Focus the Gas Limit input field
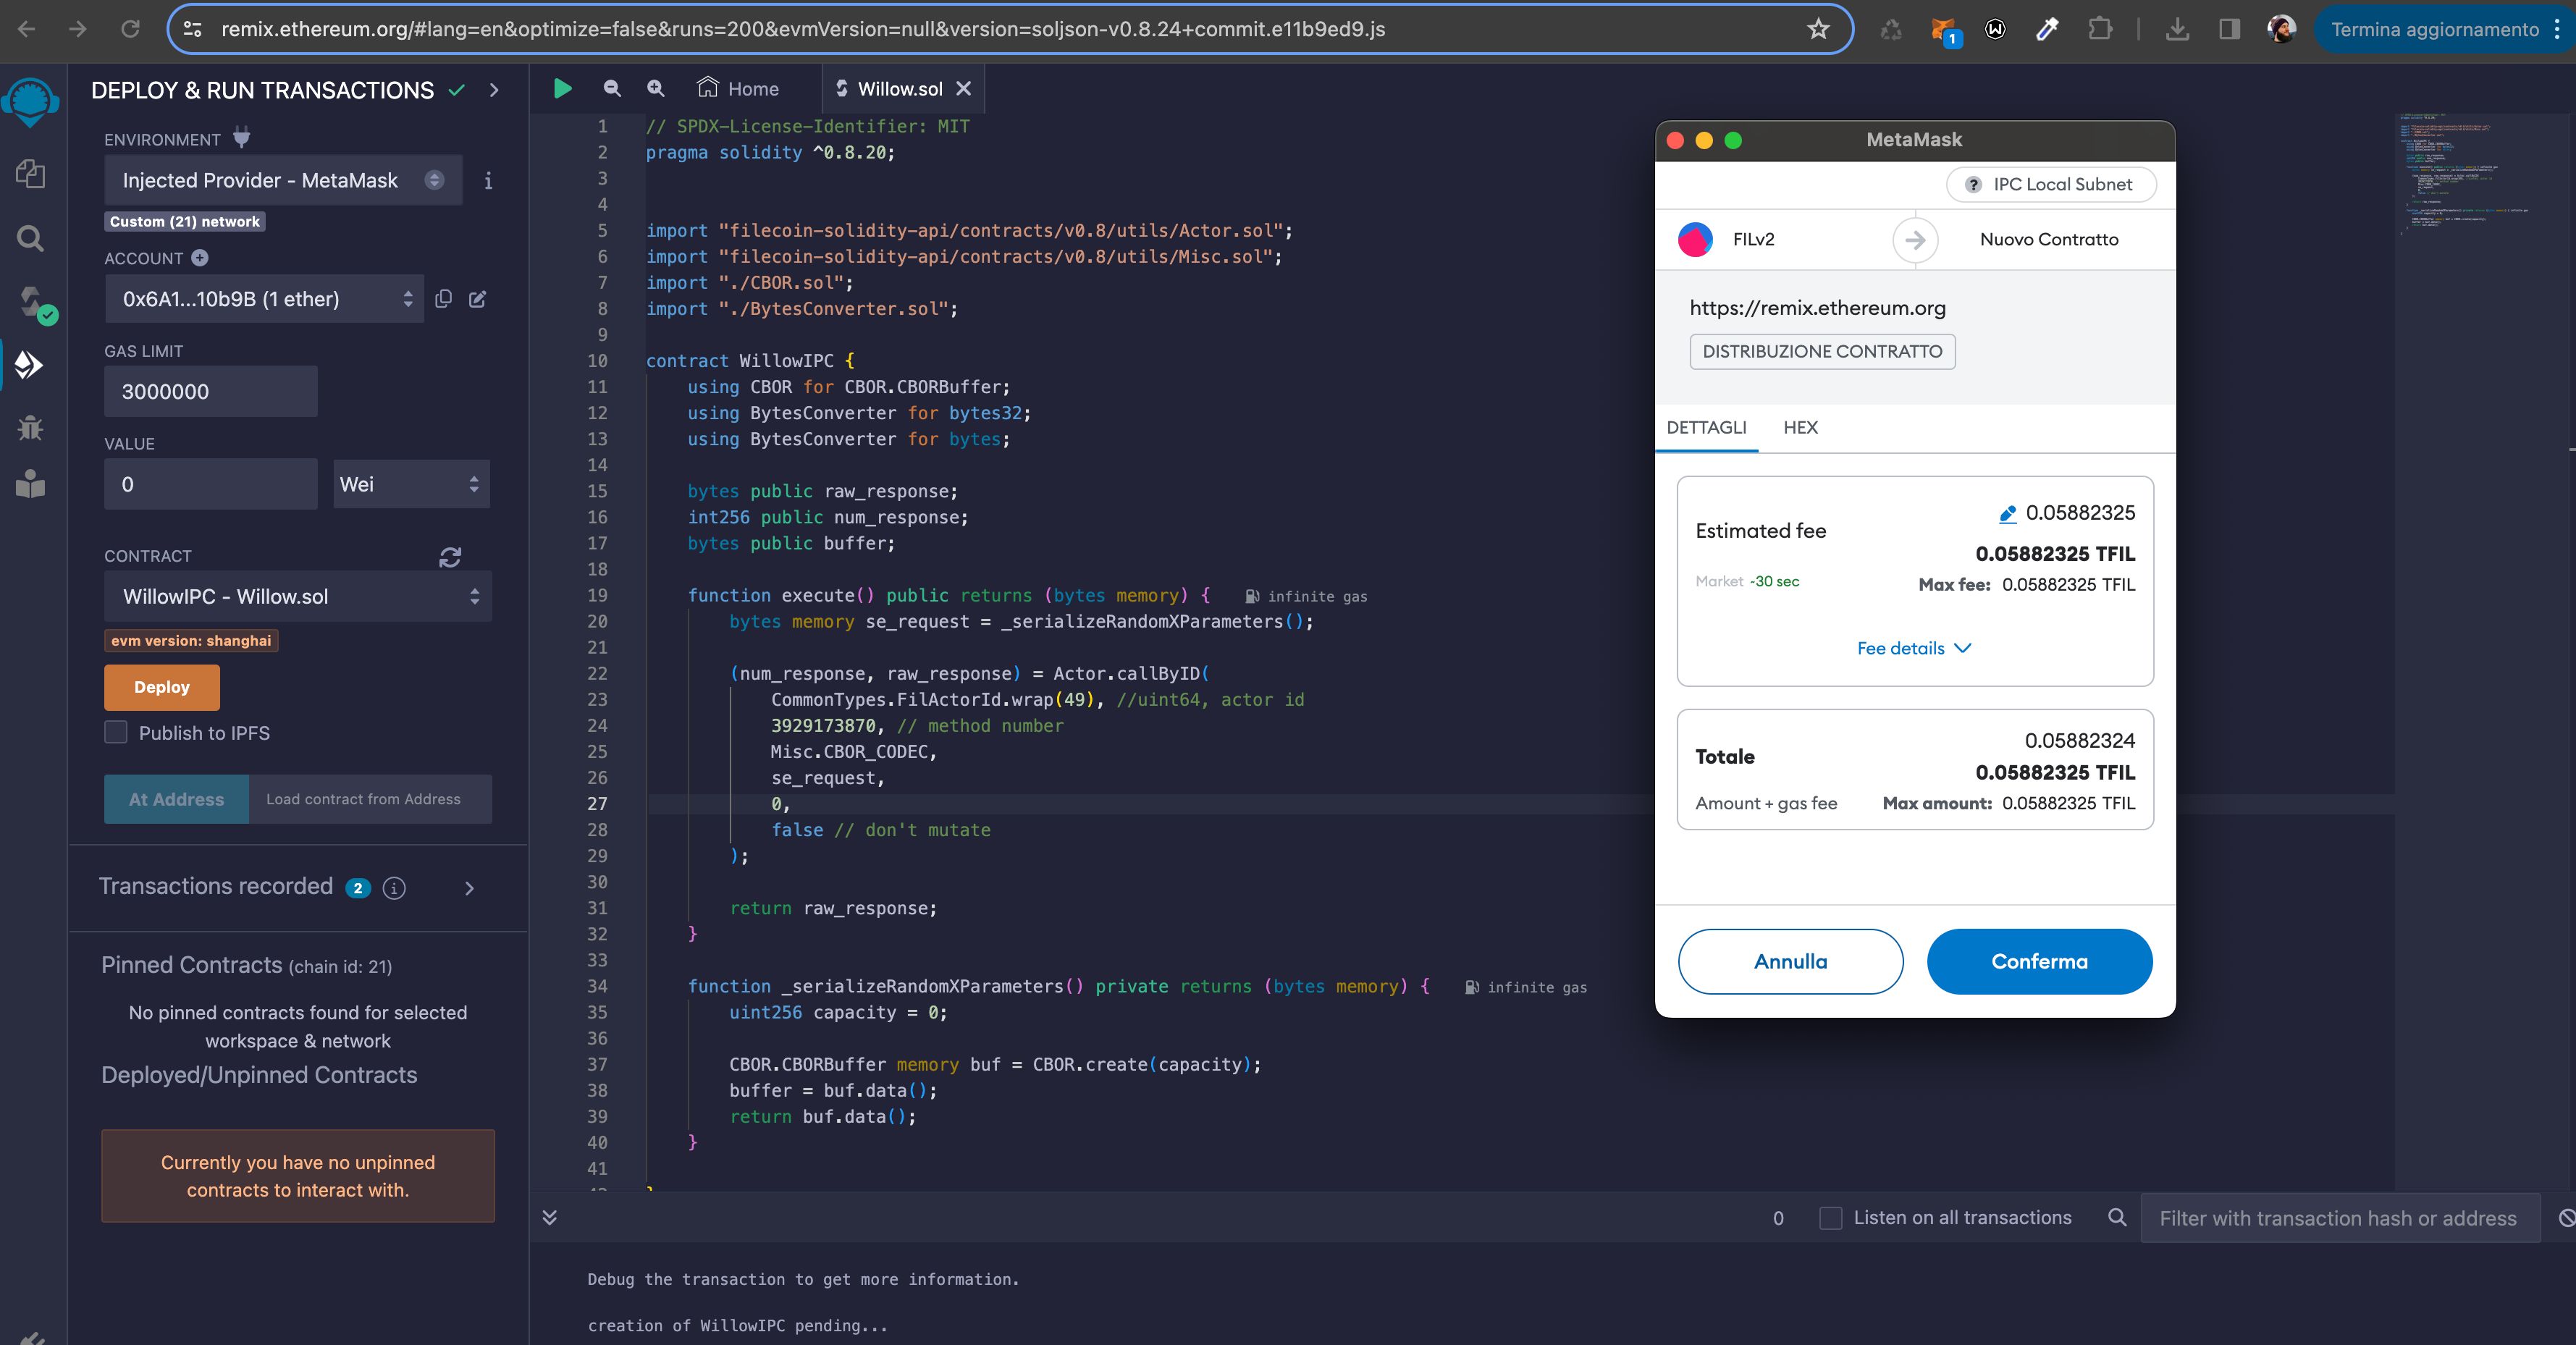 [211, 391]
